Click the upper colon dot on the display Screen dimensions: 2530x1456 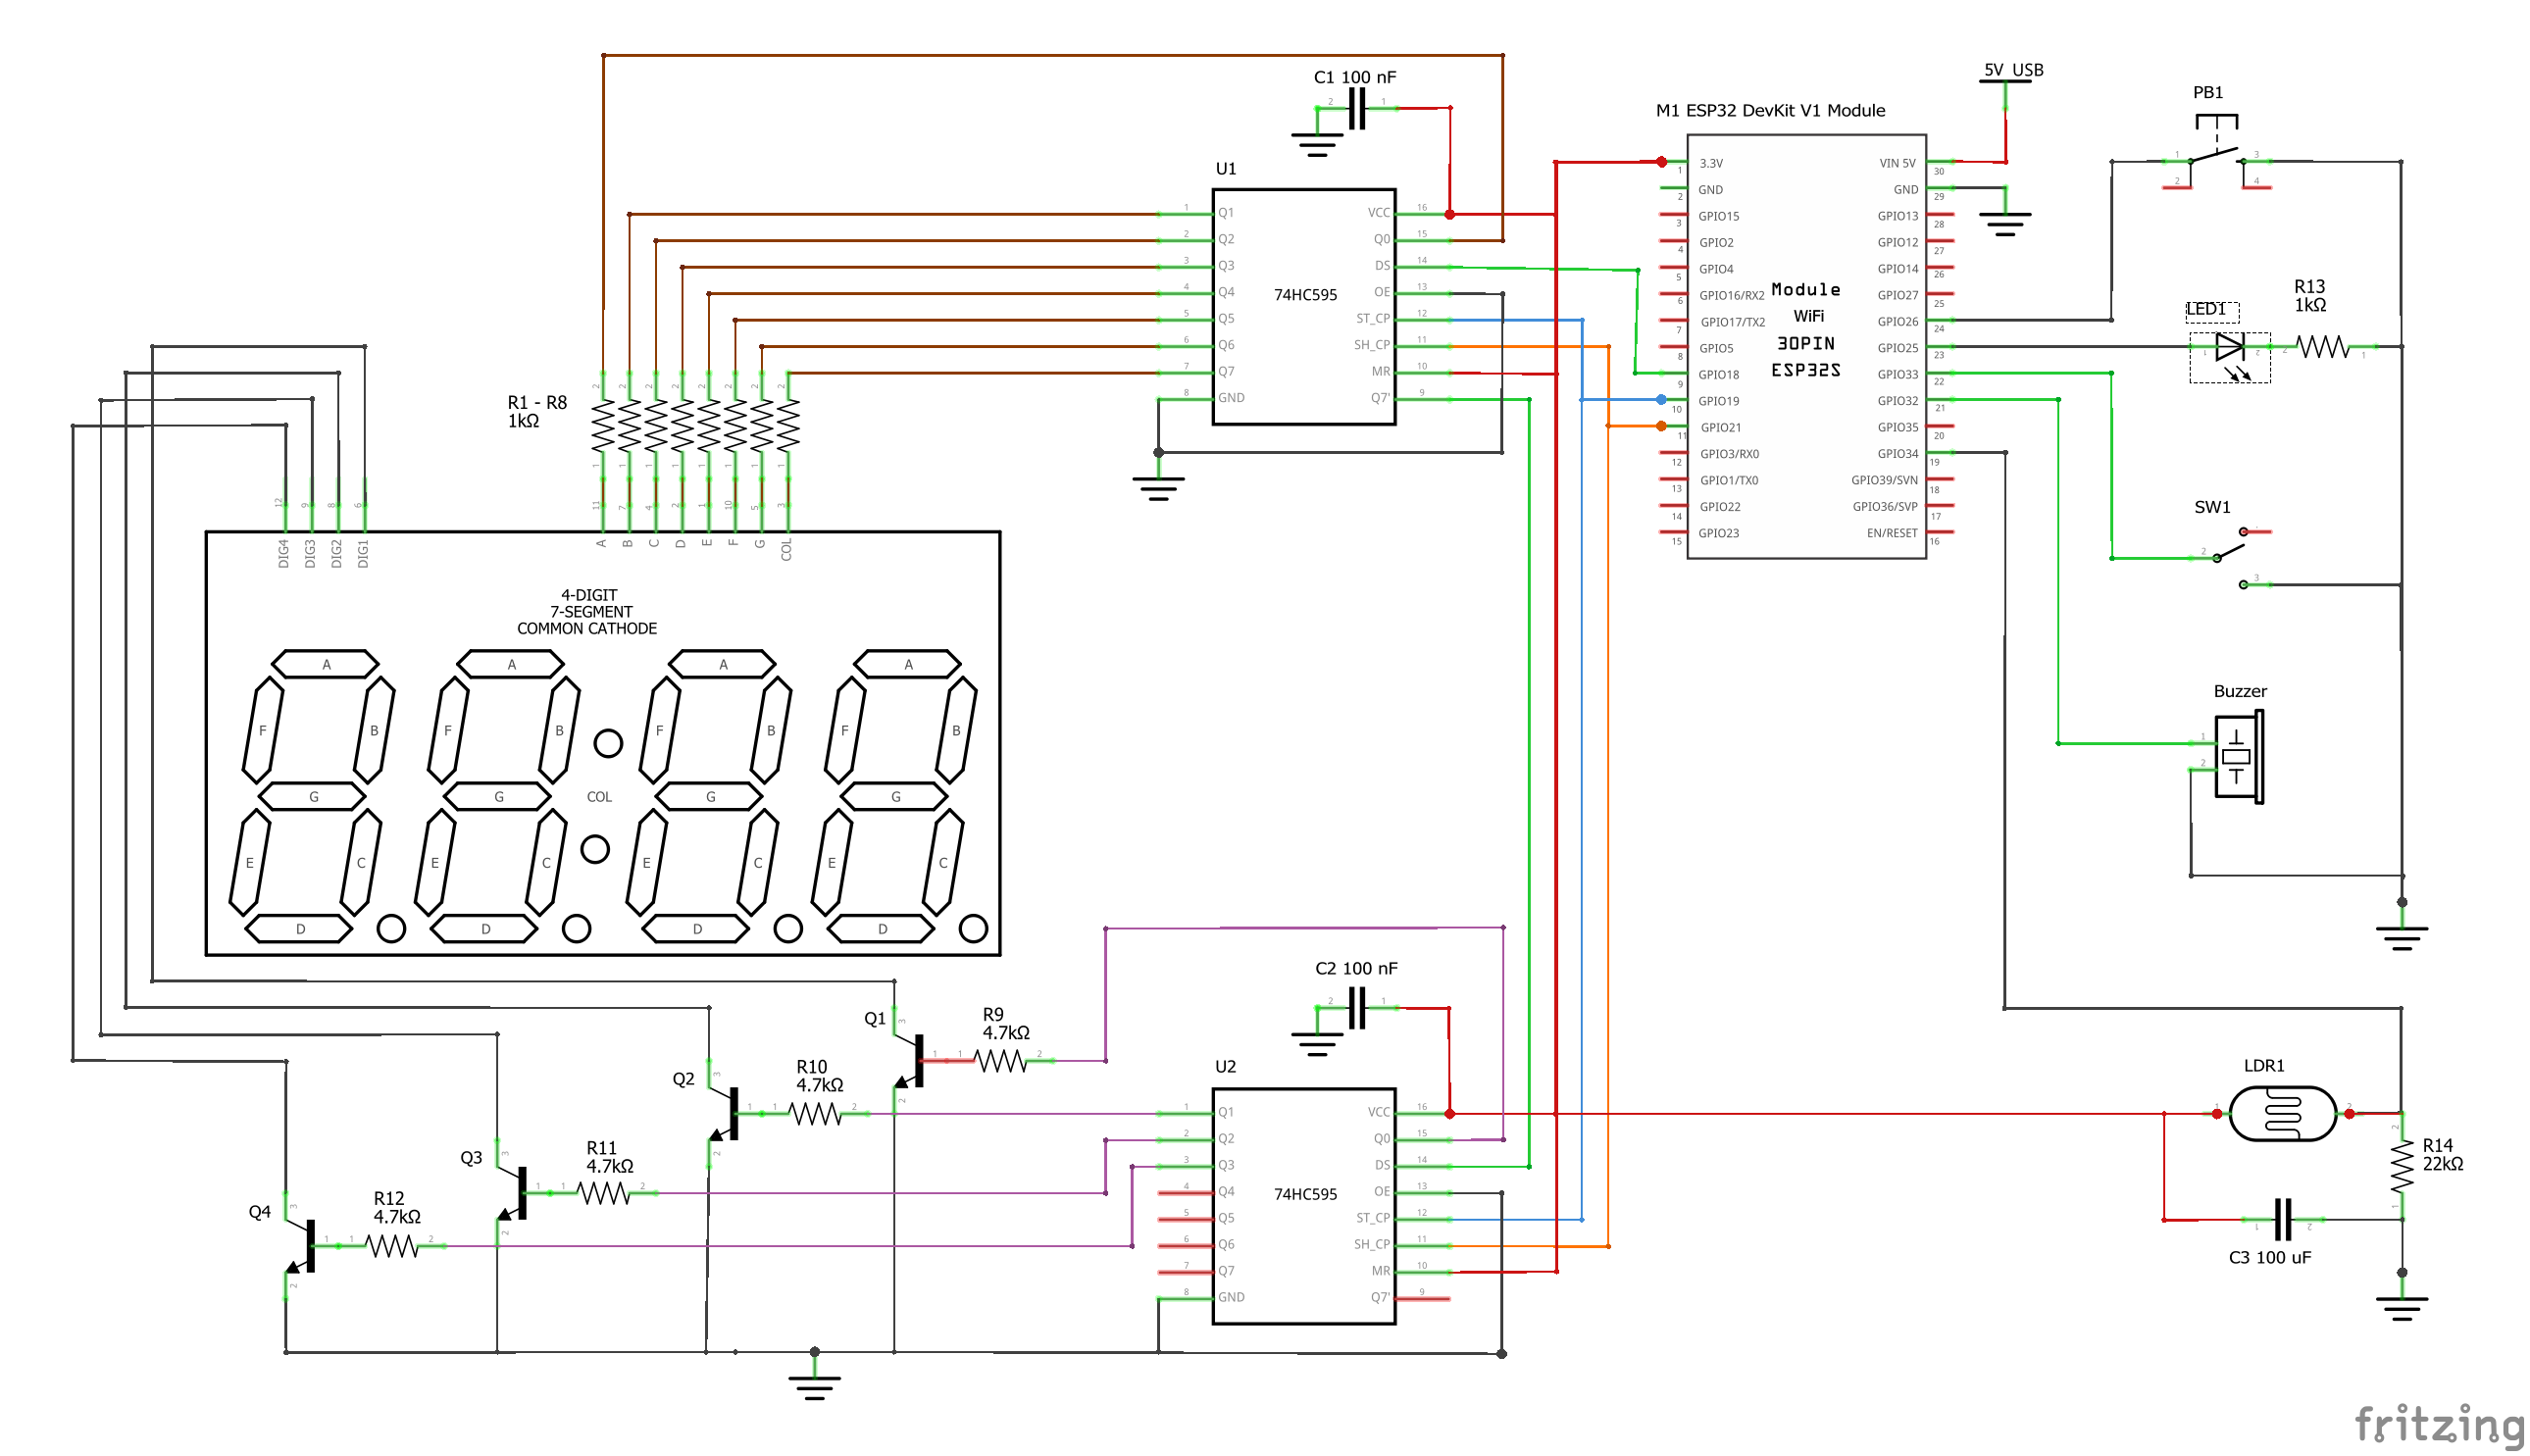point(608,743)
